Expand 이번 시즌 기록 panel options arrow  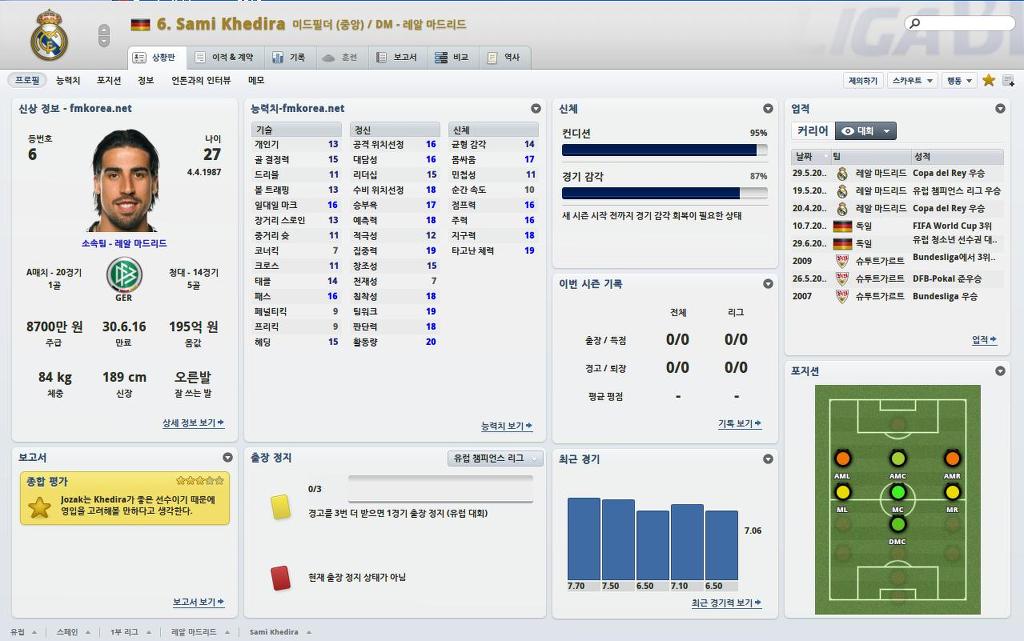click(x=768, y=283)
